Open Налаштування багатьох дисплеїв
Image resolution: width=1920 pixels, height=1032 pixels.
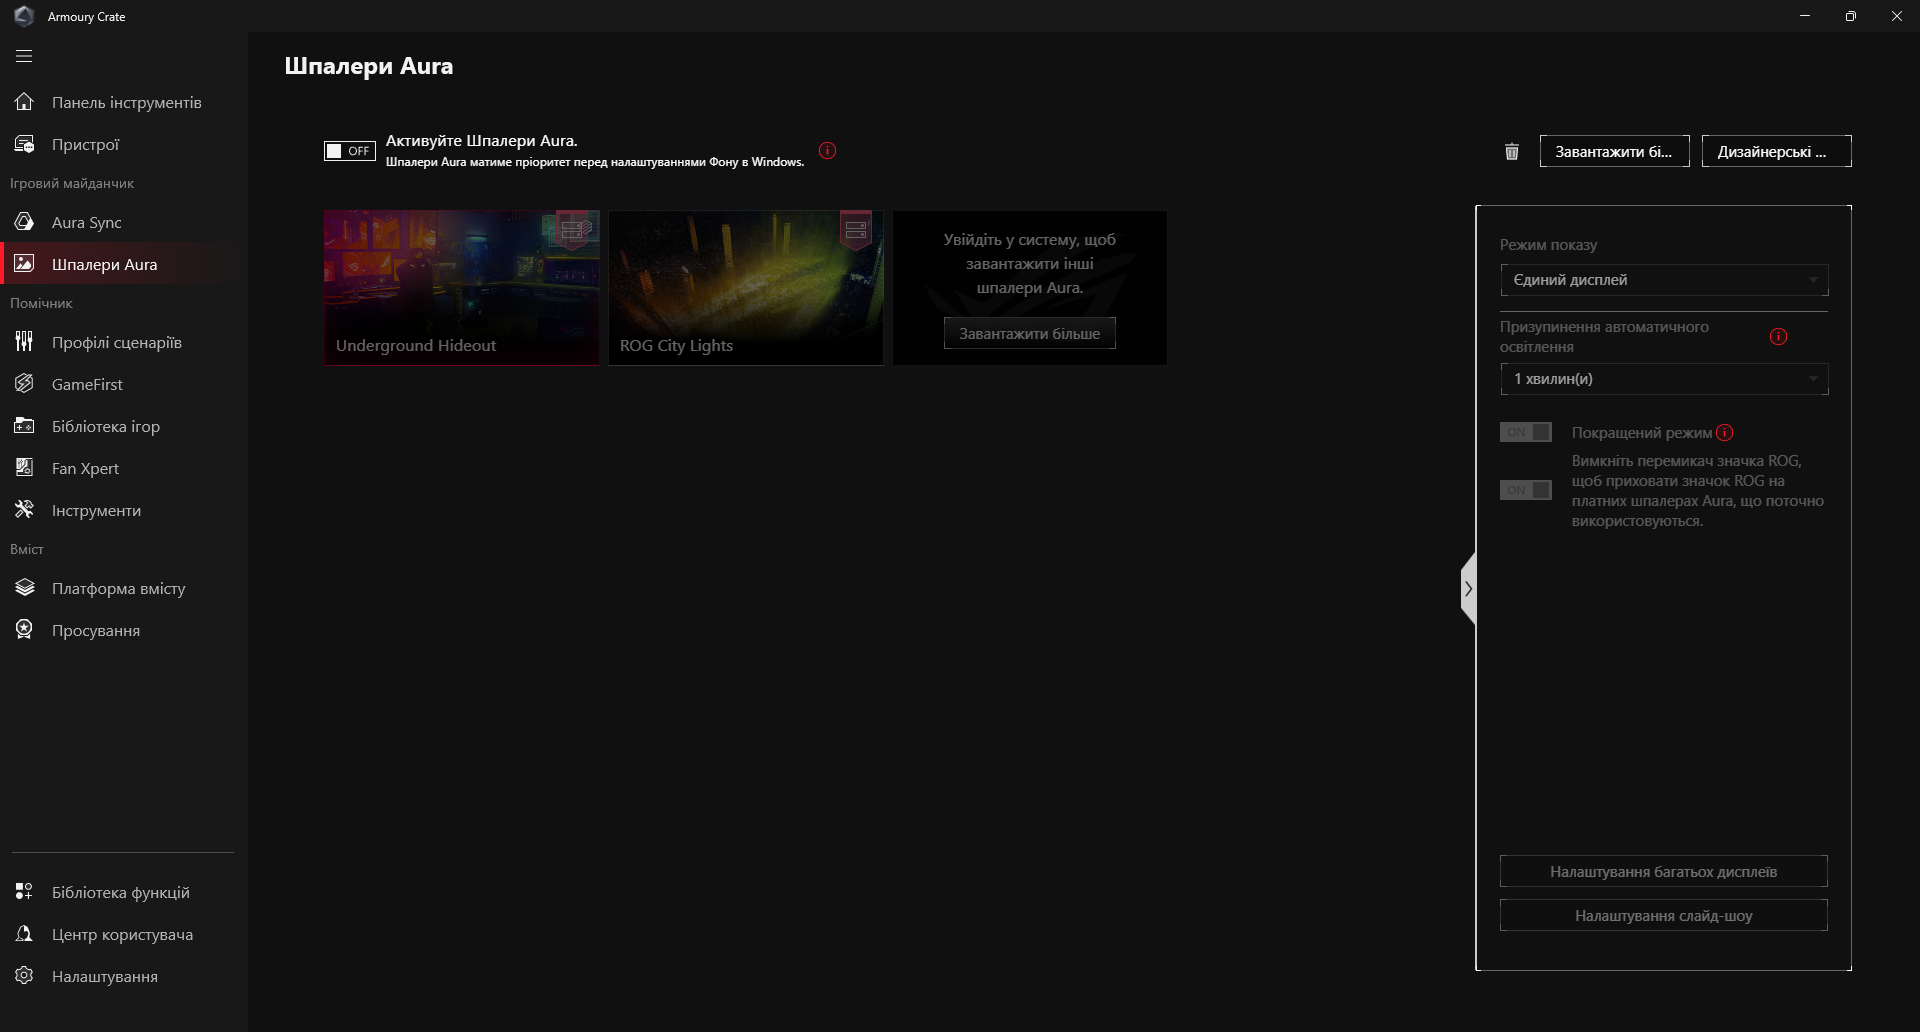1663,871
